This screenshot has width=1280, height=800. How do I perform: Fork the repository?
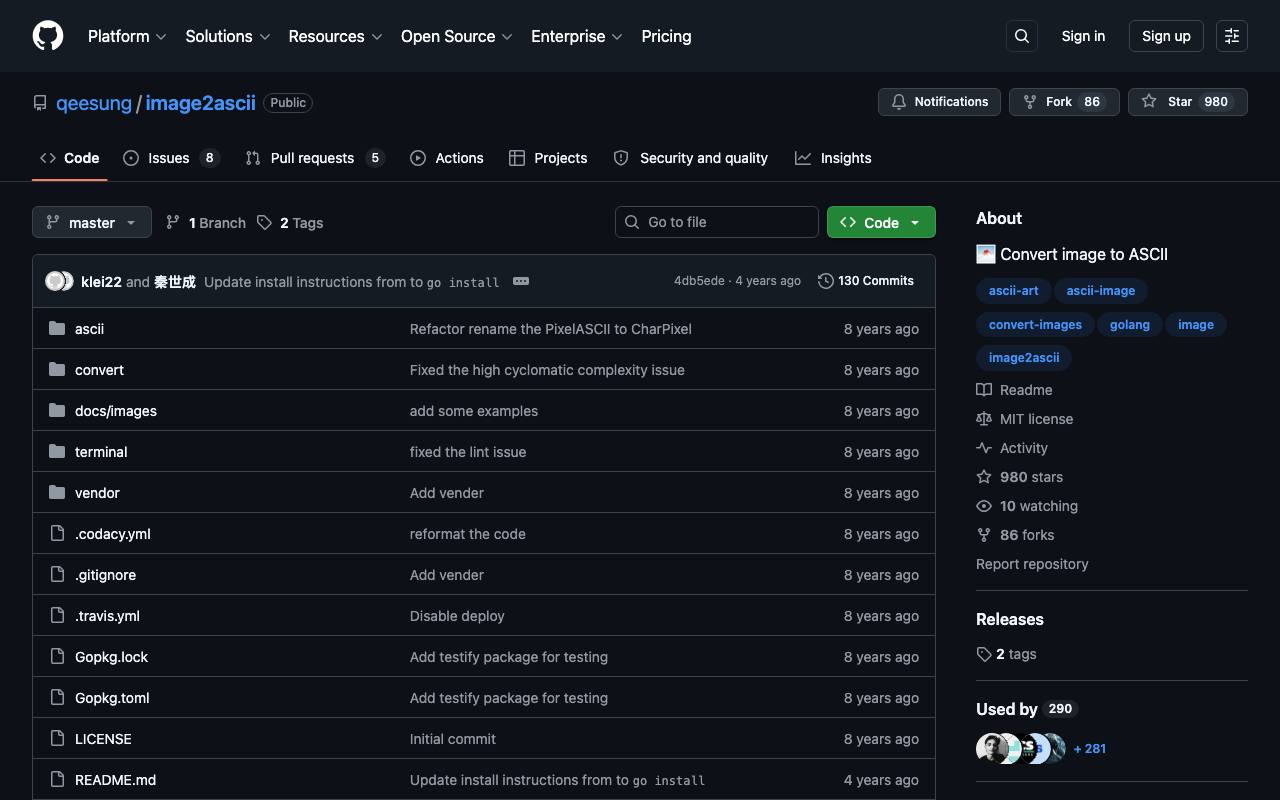pyautogui.click(x=1064, y=102)
